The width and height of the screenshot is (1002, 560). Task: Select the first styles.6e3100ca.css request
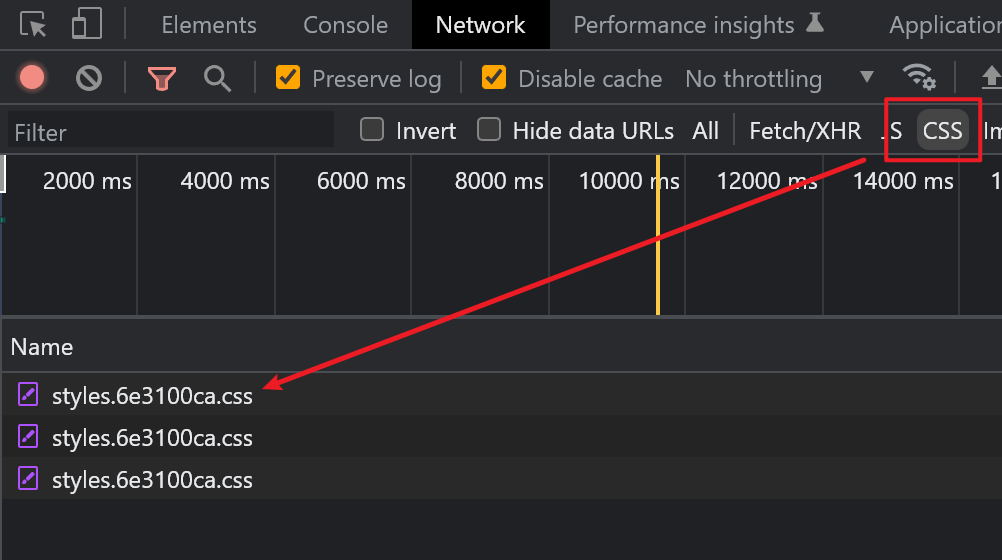[x=152, y=396]
